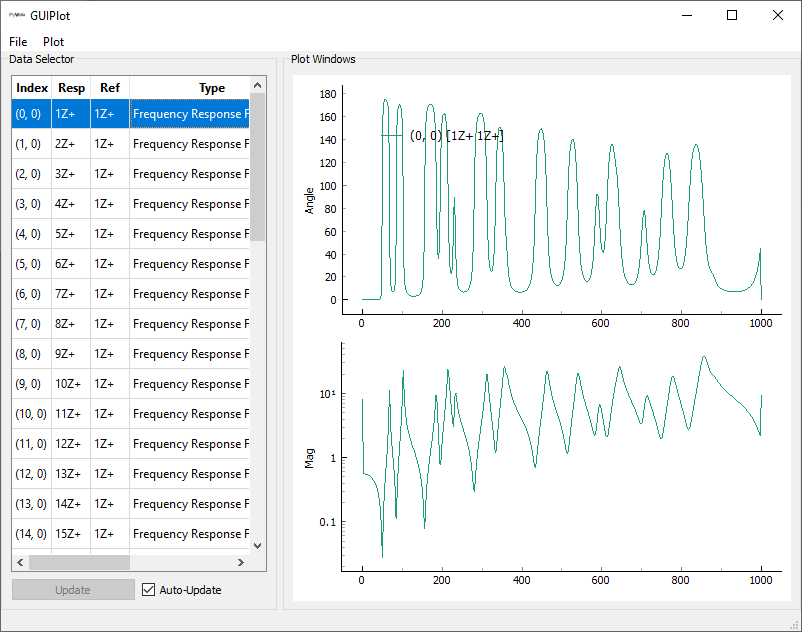The height and width of the screenshot is (632, 802).
Task: Maximize the GUIPlot window
Action: [x=732, y=15]
